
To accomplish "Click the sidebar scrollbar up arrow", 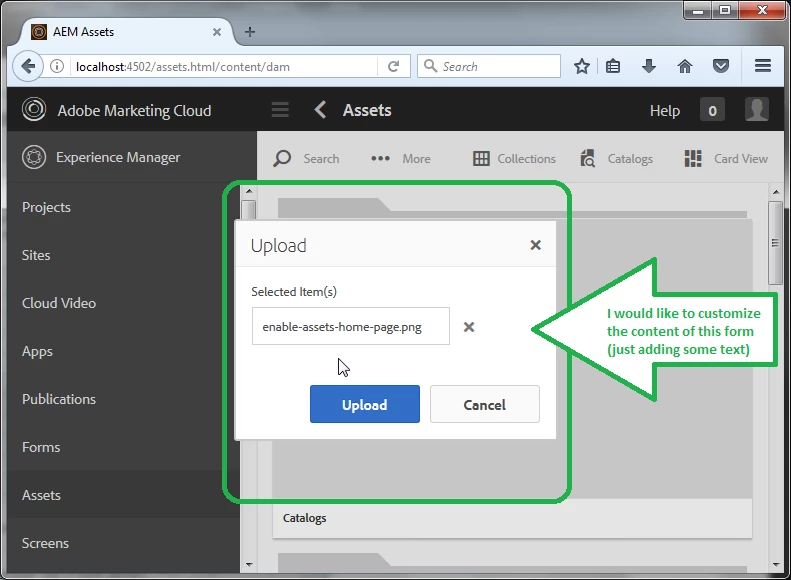I will [x=249, y=191].
